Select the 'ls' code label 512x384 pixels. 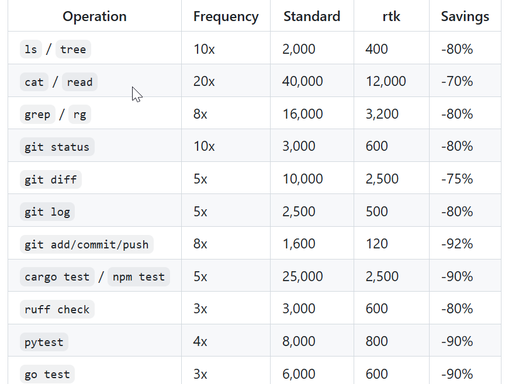[x=31, y=49]
